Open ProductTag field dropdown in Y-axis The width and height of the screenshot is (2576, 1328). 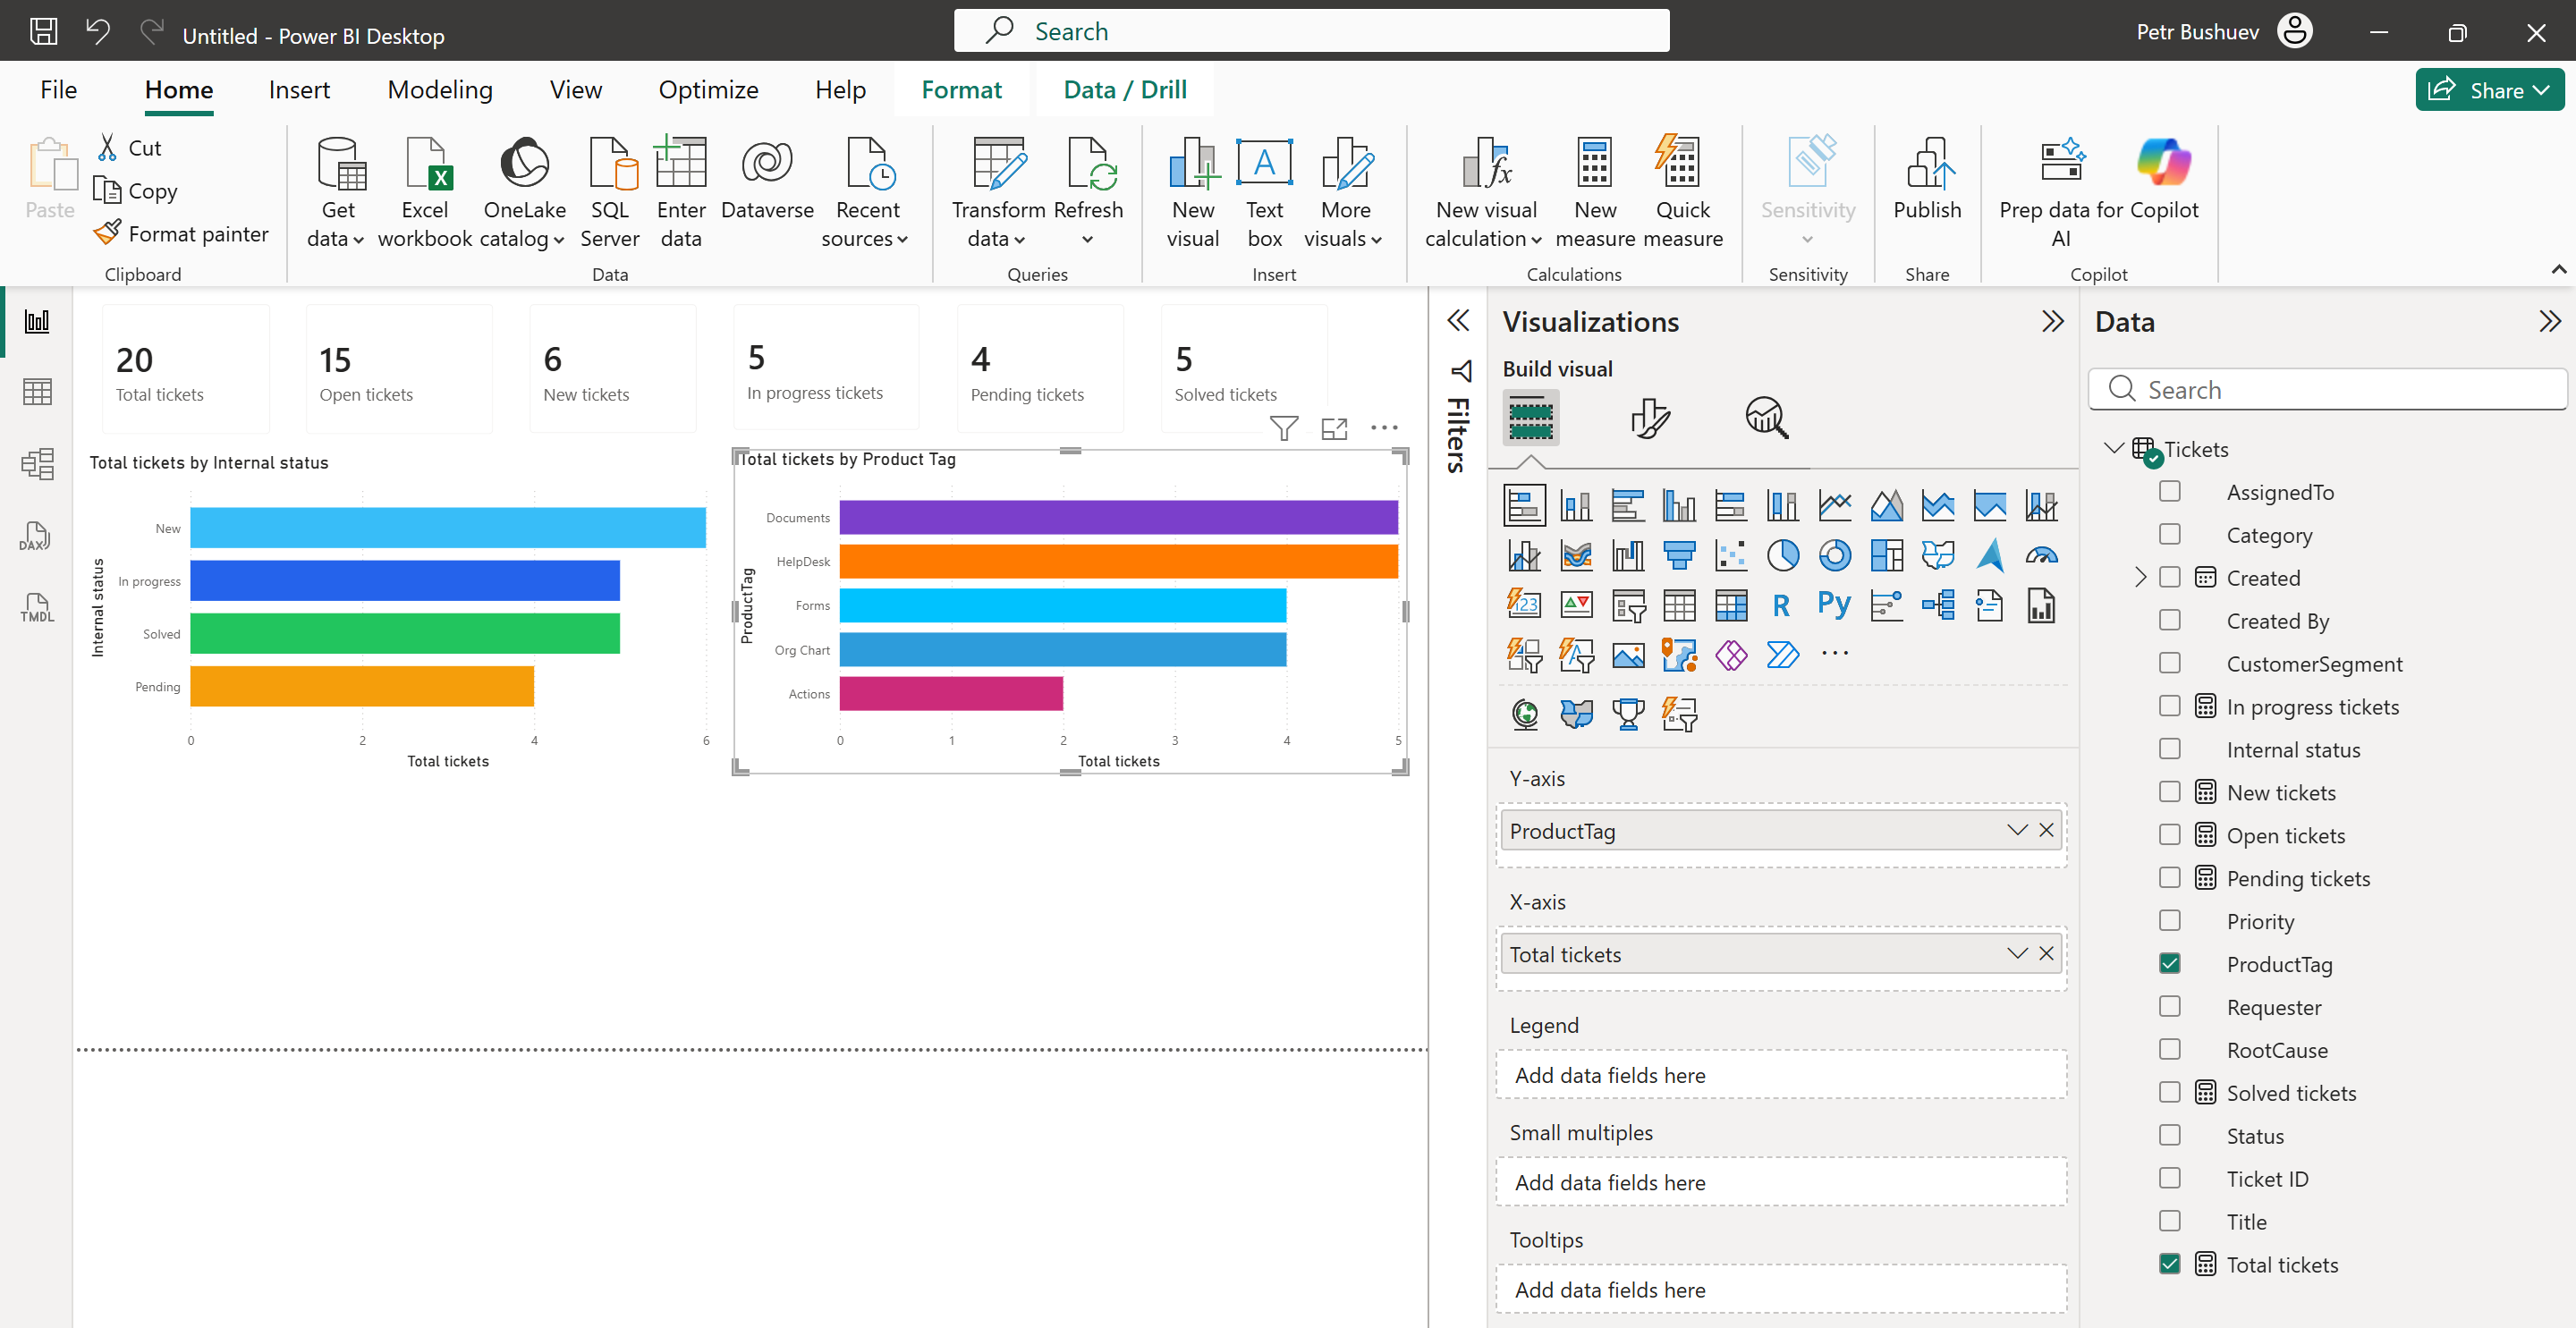[2016, 830]
